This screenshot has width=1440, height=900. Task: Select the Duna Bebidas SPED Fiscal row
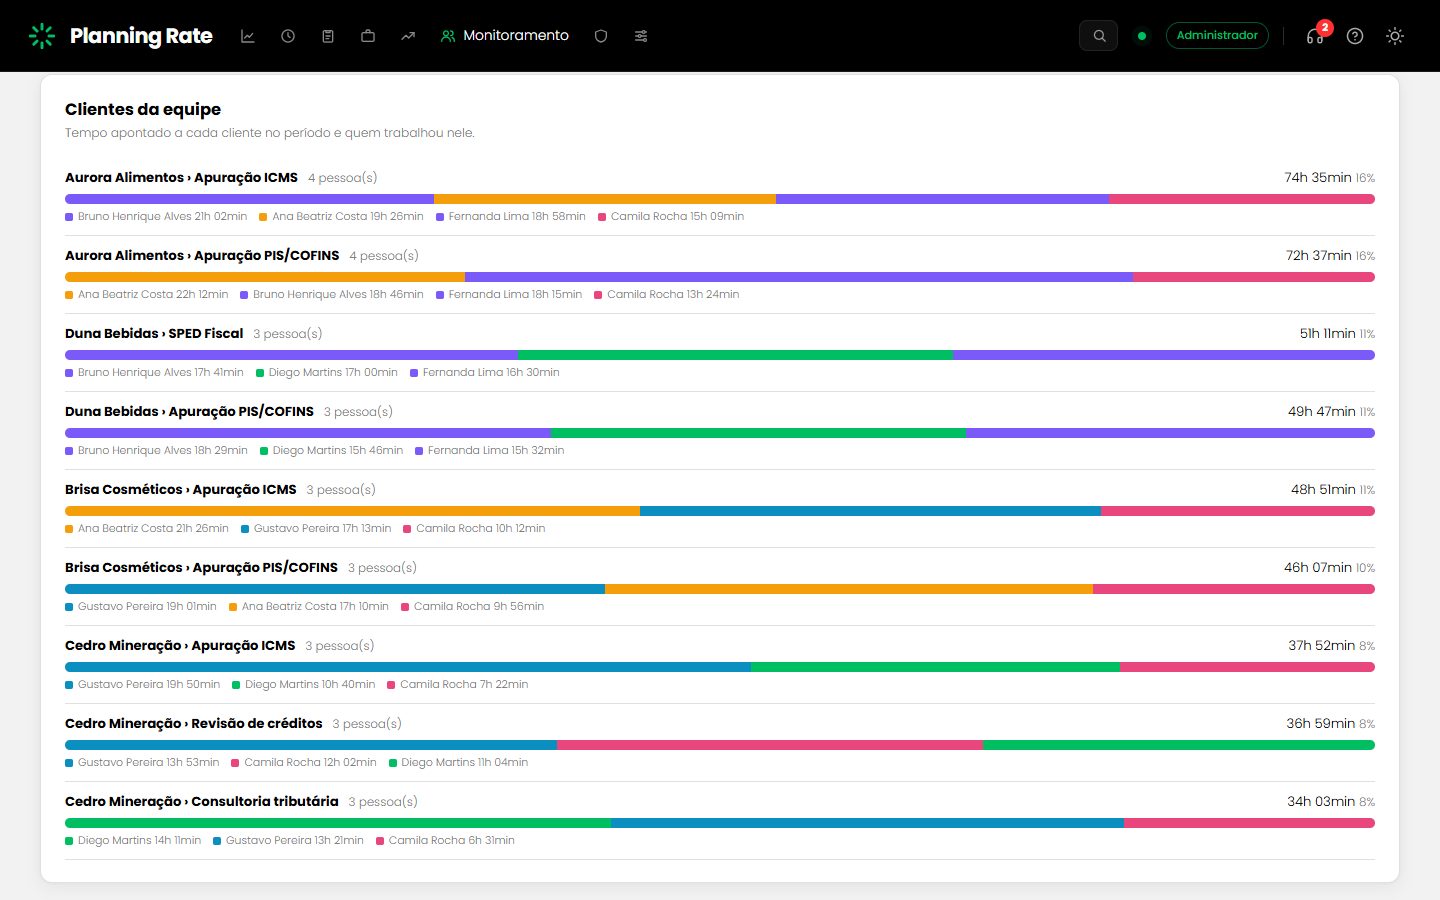pos(720,353)
